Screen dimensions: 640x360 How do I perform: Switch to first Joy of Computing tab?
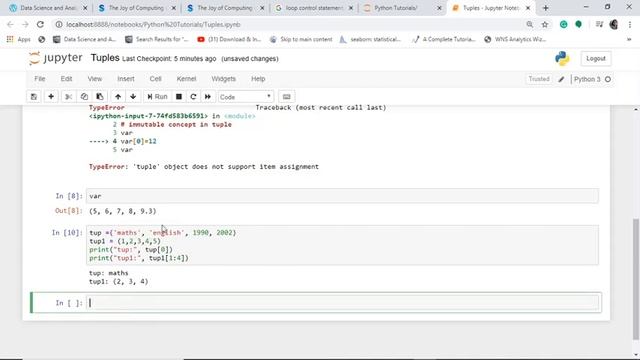tap(136, 8)
